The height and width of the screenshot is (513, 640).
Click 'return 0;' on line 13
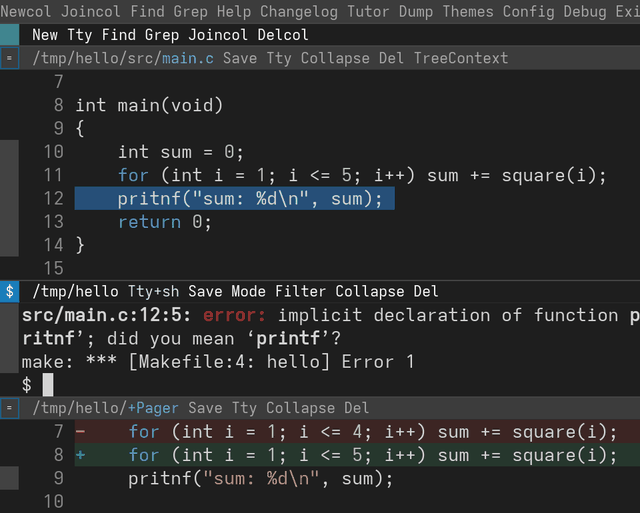click(164, 222)
